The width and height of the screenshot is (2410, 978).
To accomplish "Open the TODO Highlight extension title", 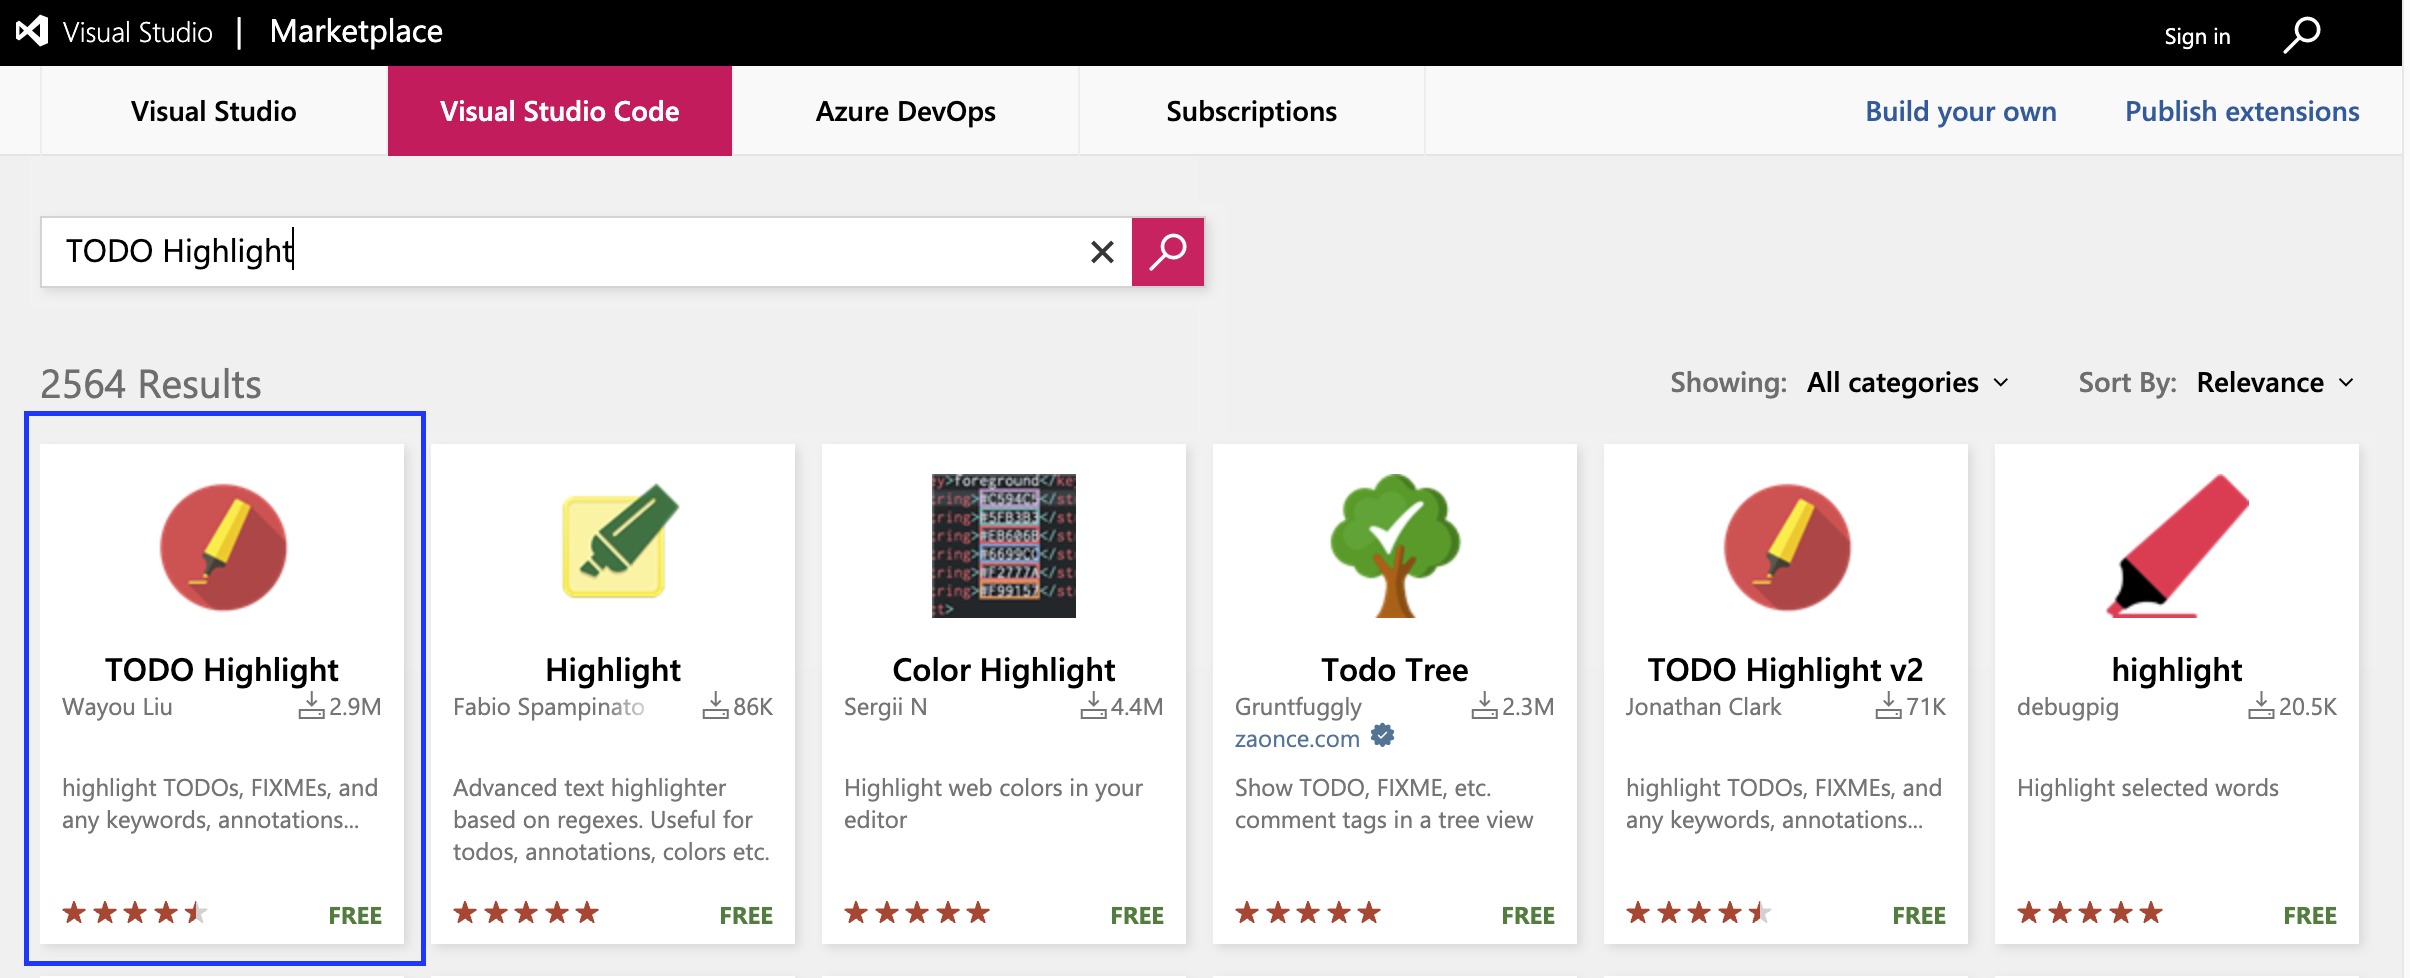I will pos(222,669).
